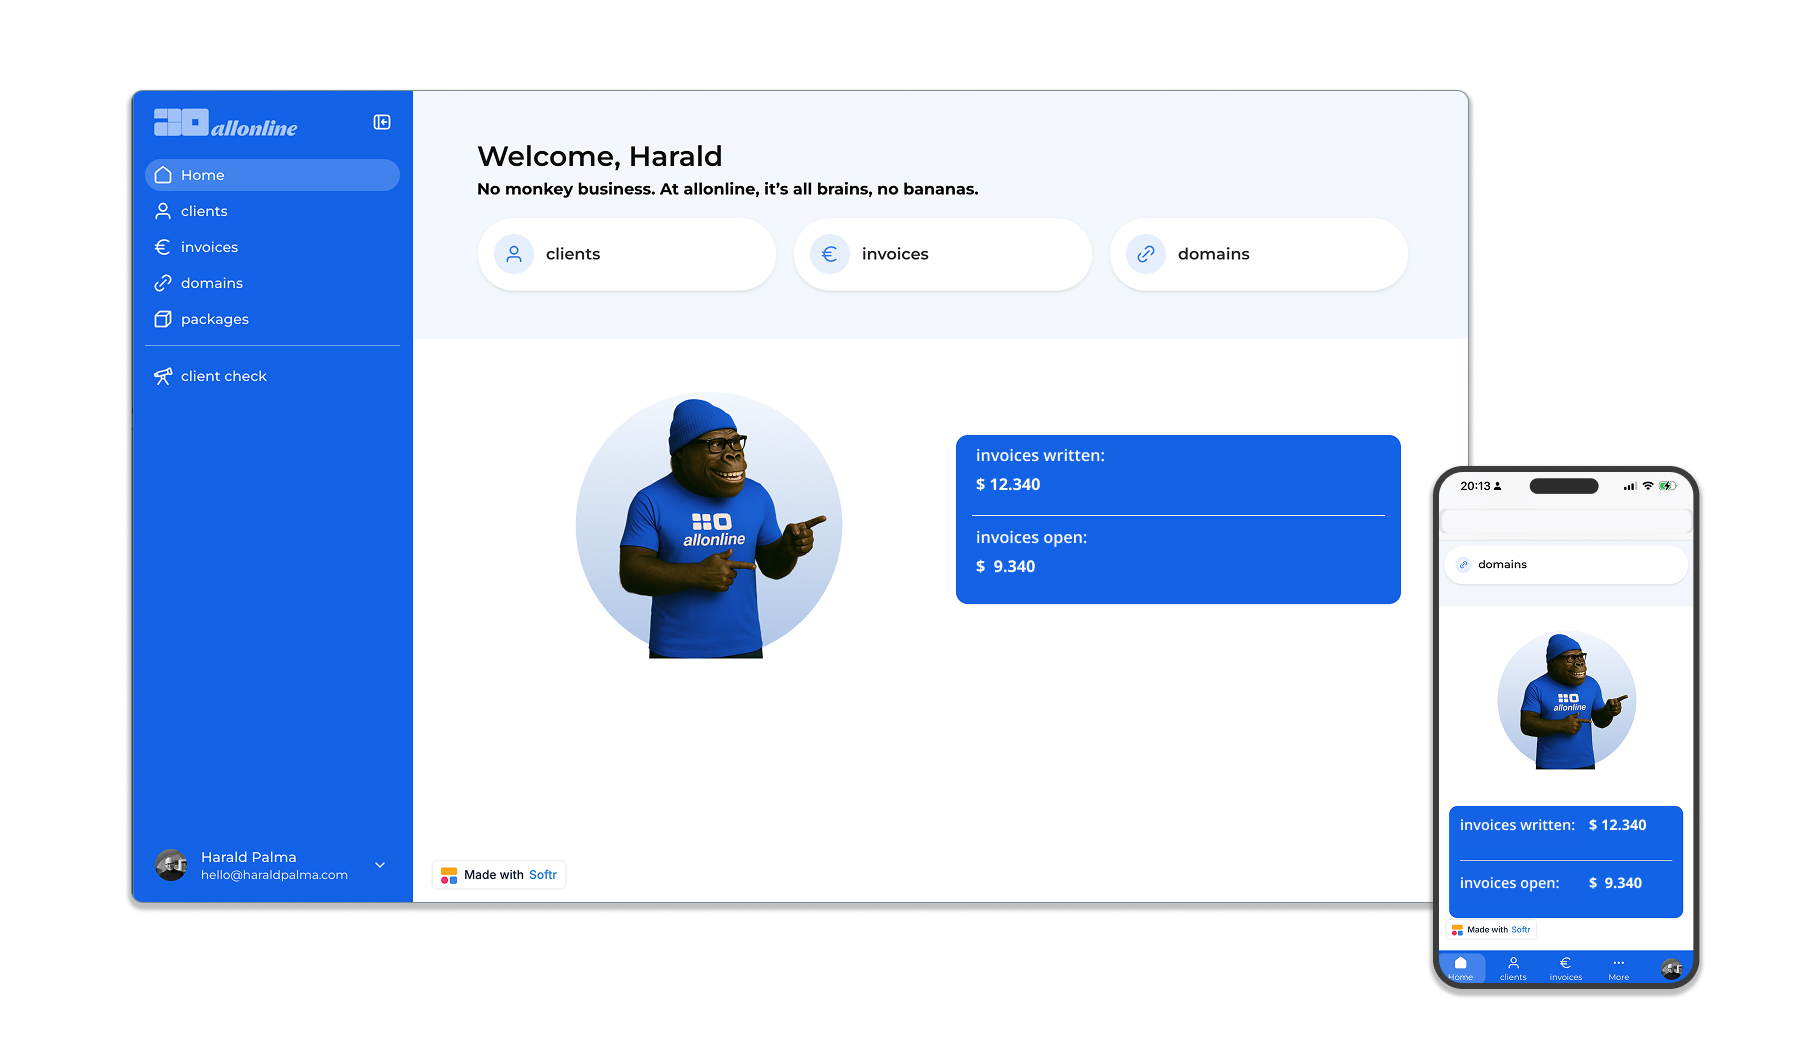Screen dimensions: 1799x1063
Task: Click the person icon beside sidebar clients
Action: coord(163,211)
